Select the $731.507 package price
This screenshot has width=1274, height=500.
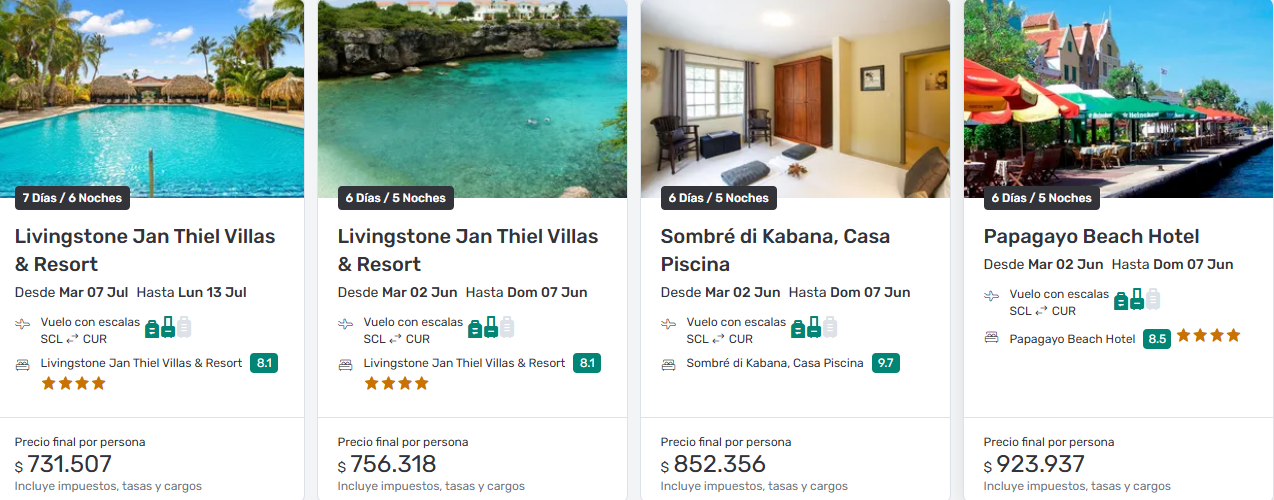(69, 464)
